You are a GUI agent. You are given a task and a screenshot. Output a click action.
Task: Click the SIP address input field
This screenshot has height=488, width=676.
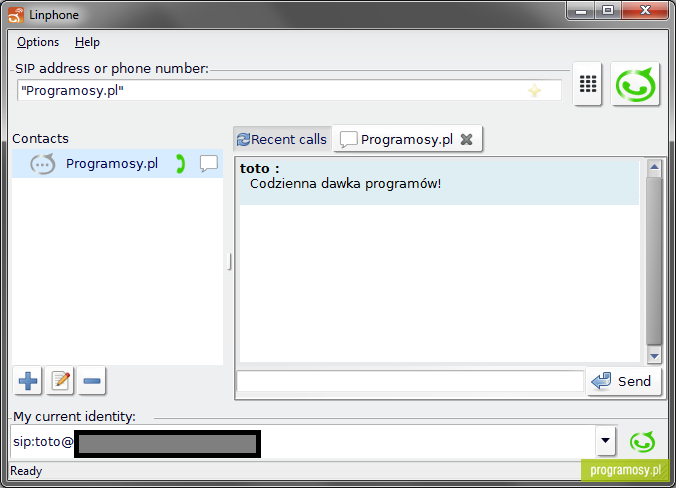[289, 91]
